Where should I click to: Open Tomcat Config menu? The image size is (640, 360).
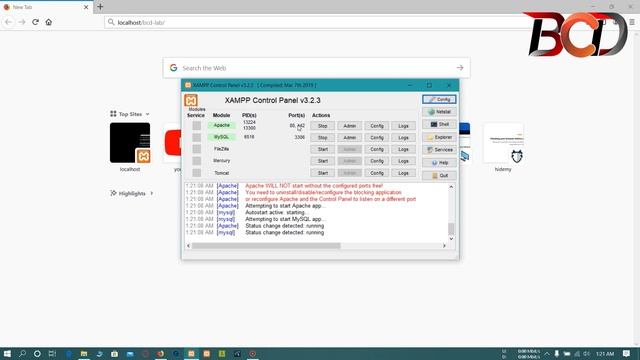(376, 173)
